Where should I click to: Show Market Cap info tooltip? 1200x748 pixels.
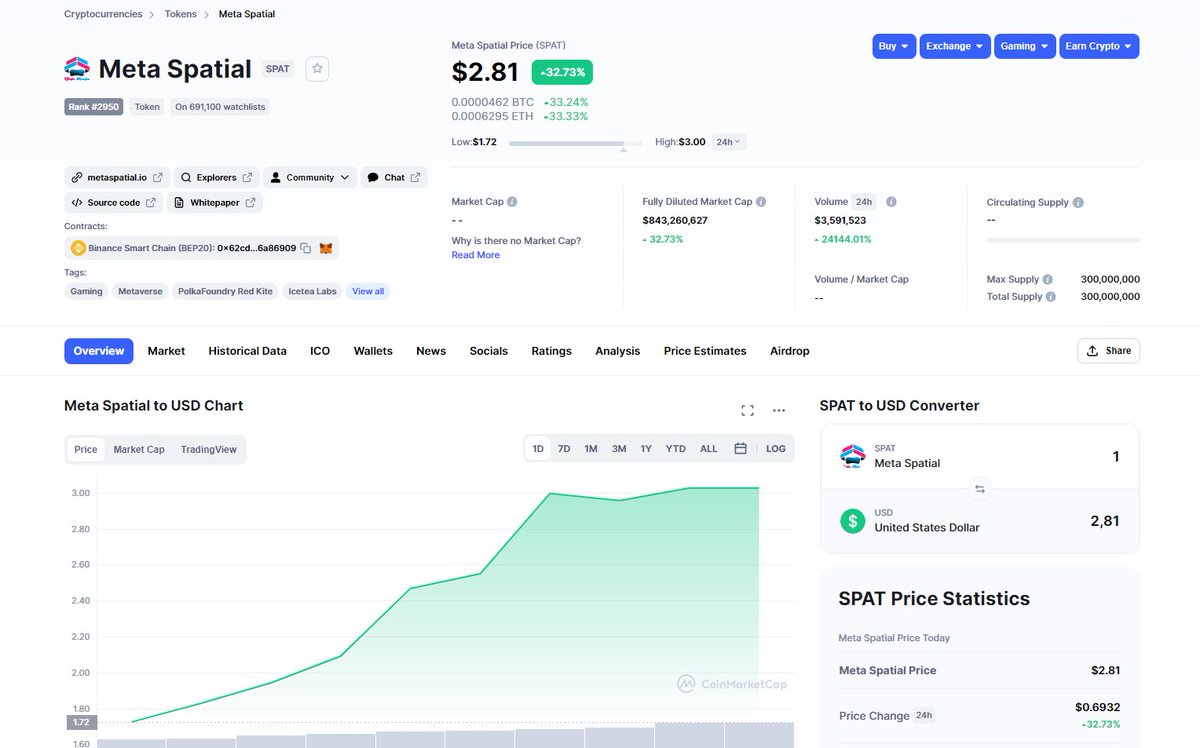point(512,202)
